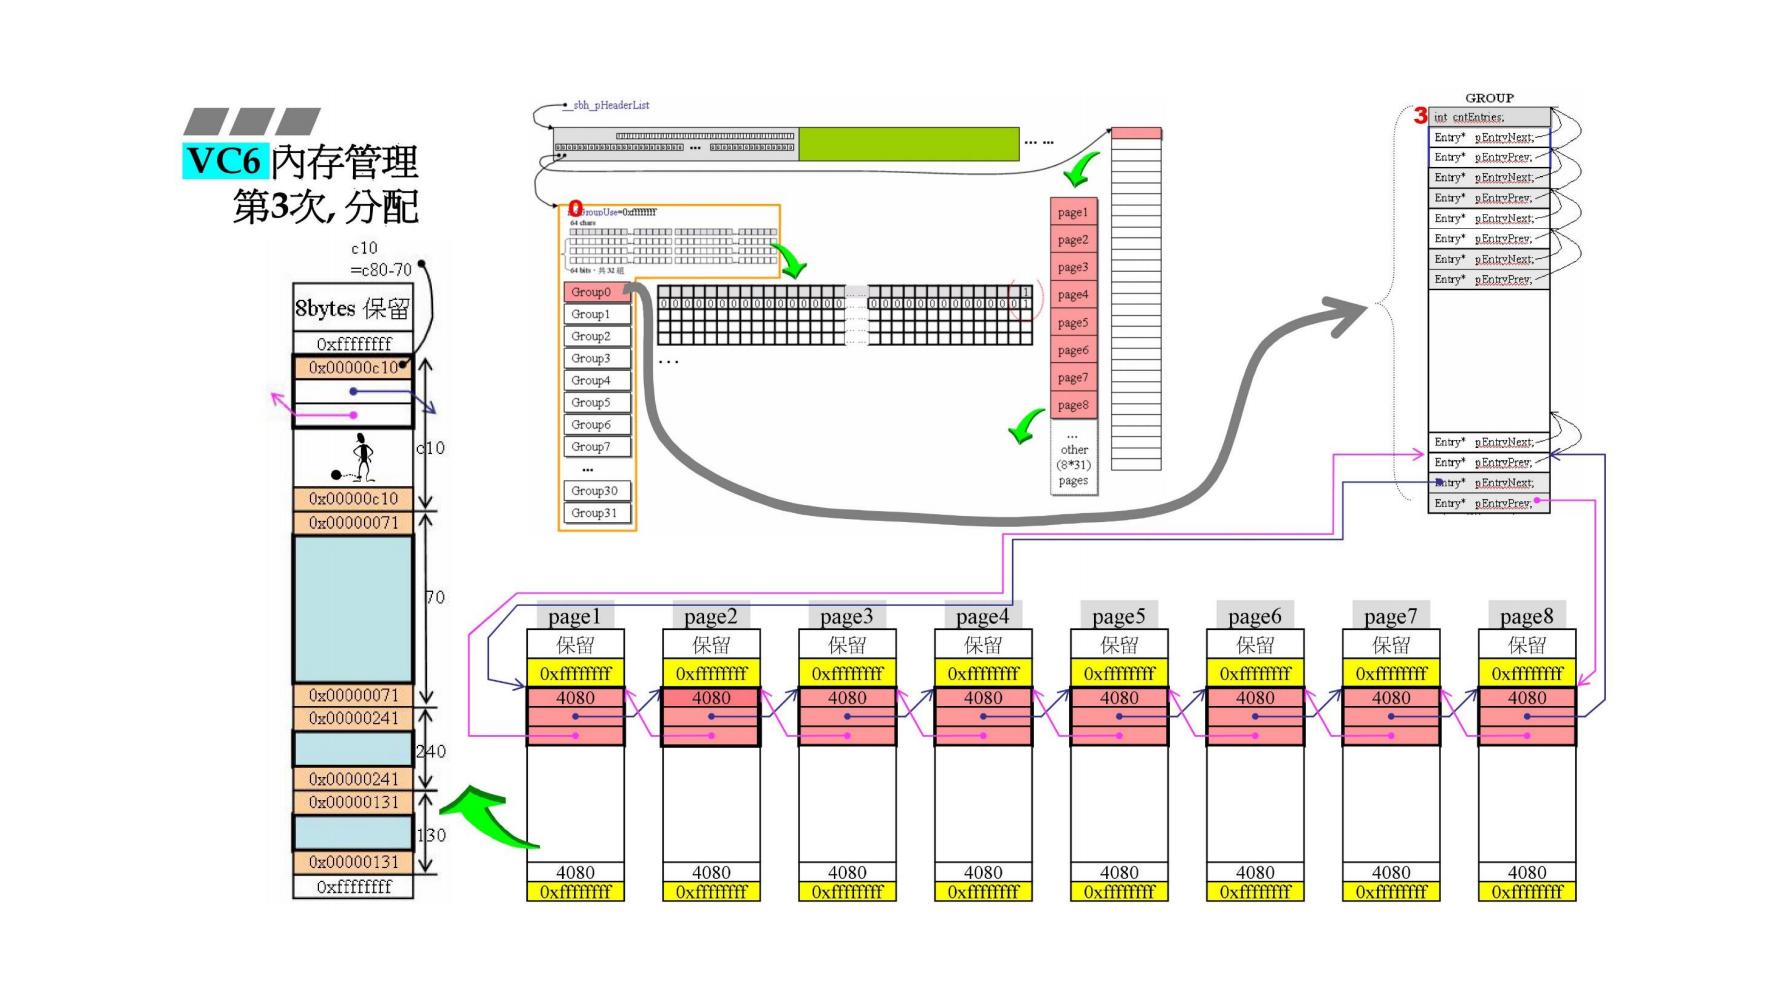Click the "GROUP" heading above the entry table
Viewport: 1778px width, 1000px height.
[x=1489, y=98]
